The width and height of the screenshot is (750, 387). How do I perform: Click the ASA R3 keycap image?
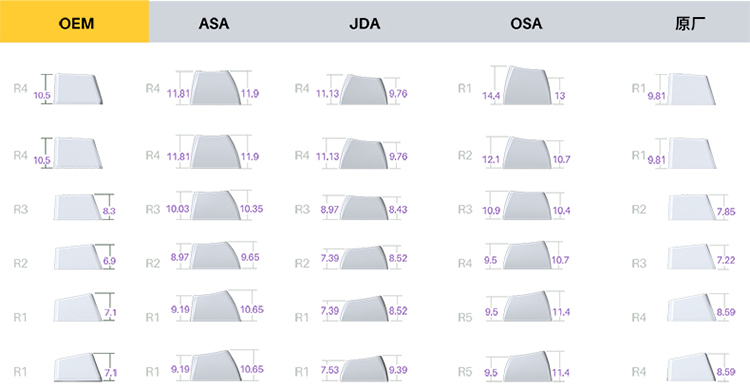tap(215, 206)
